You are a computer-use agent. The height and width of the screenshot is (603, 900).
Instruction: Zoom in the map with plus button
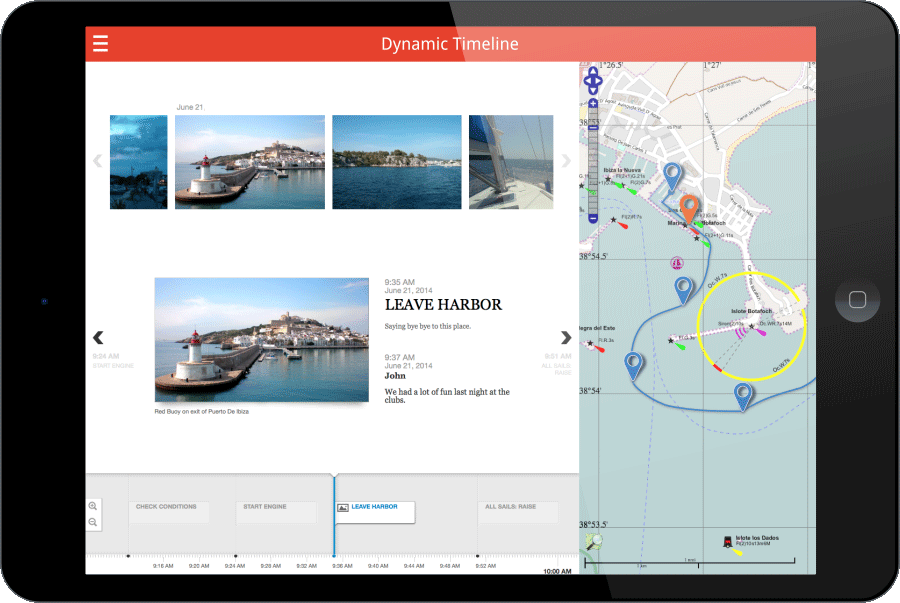[x=593, y=104]
